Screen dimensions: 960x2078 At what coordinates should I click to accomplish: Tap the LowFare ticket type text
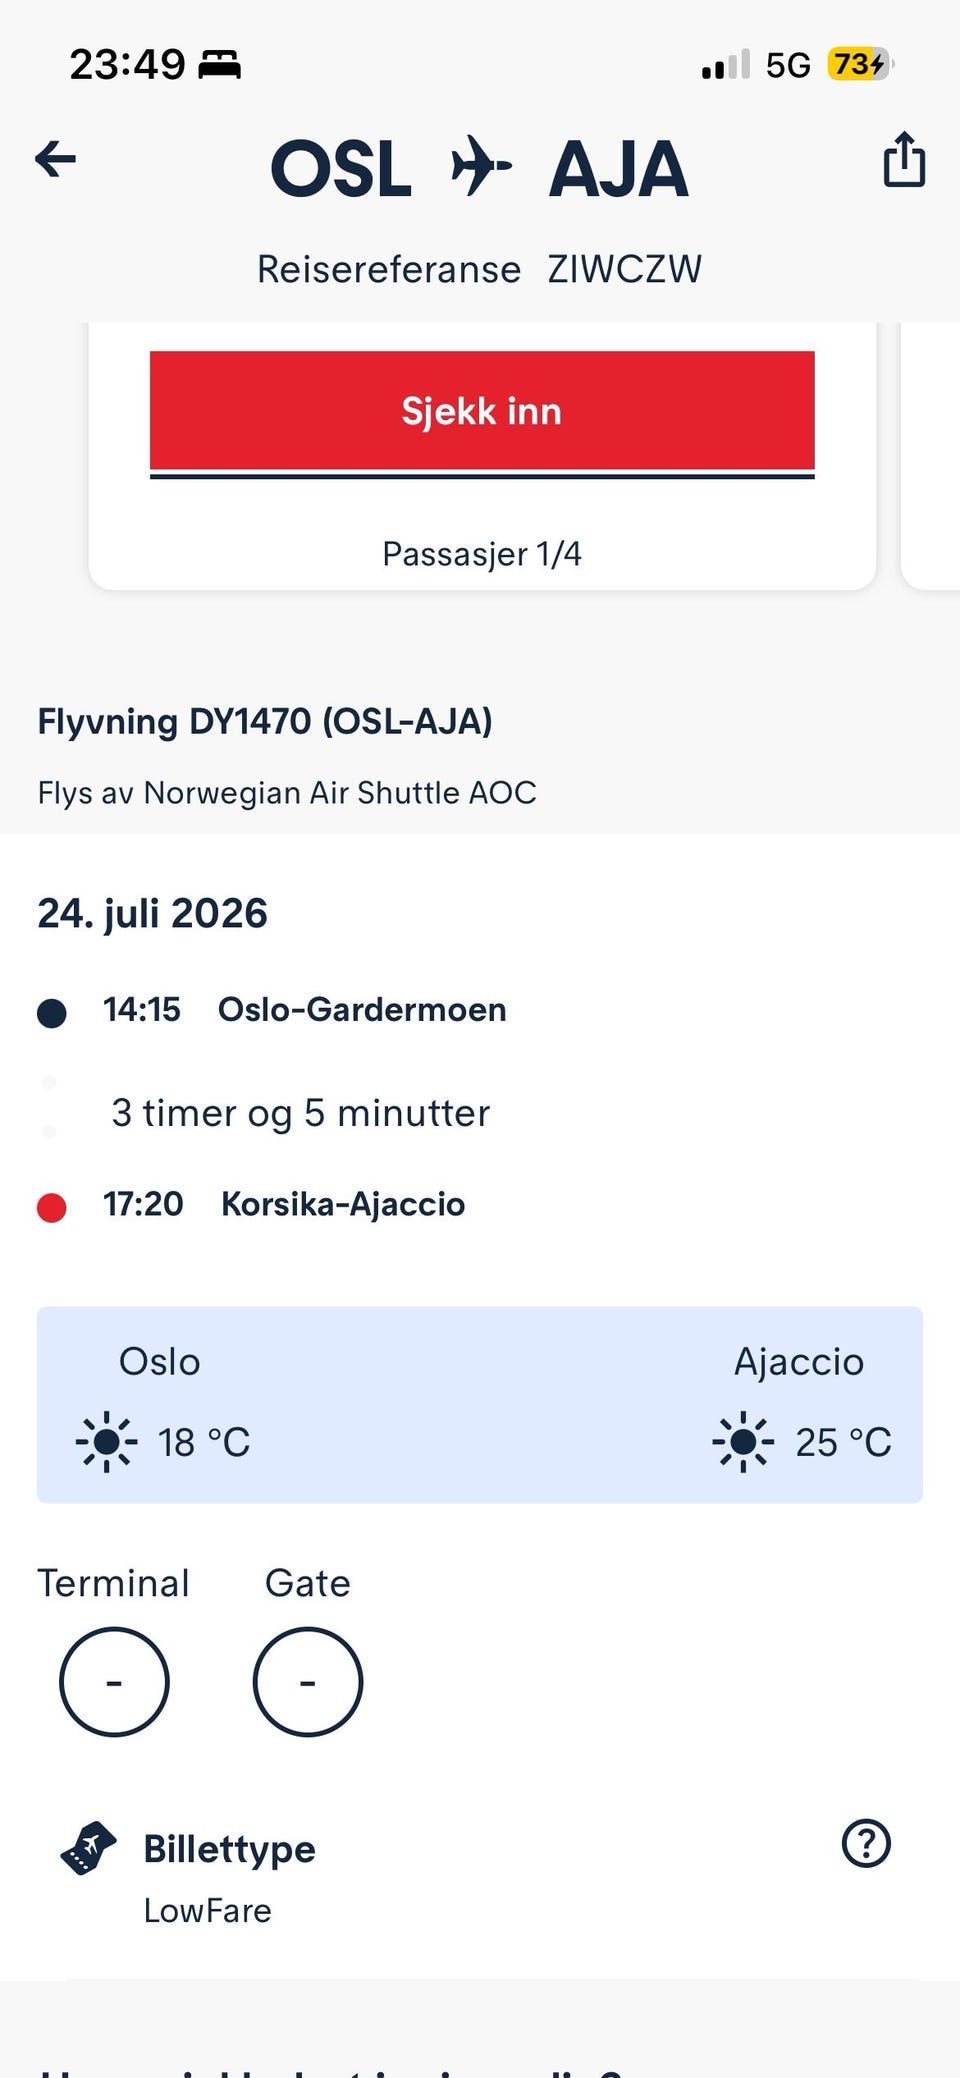(208, 1911)
